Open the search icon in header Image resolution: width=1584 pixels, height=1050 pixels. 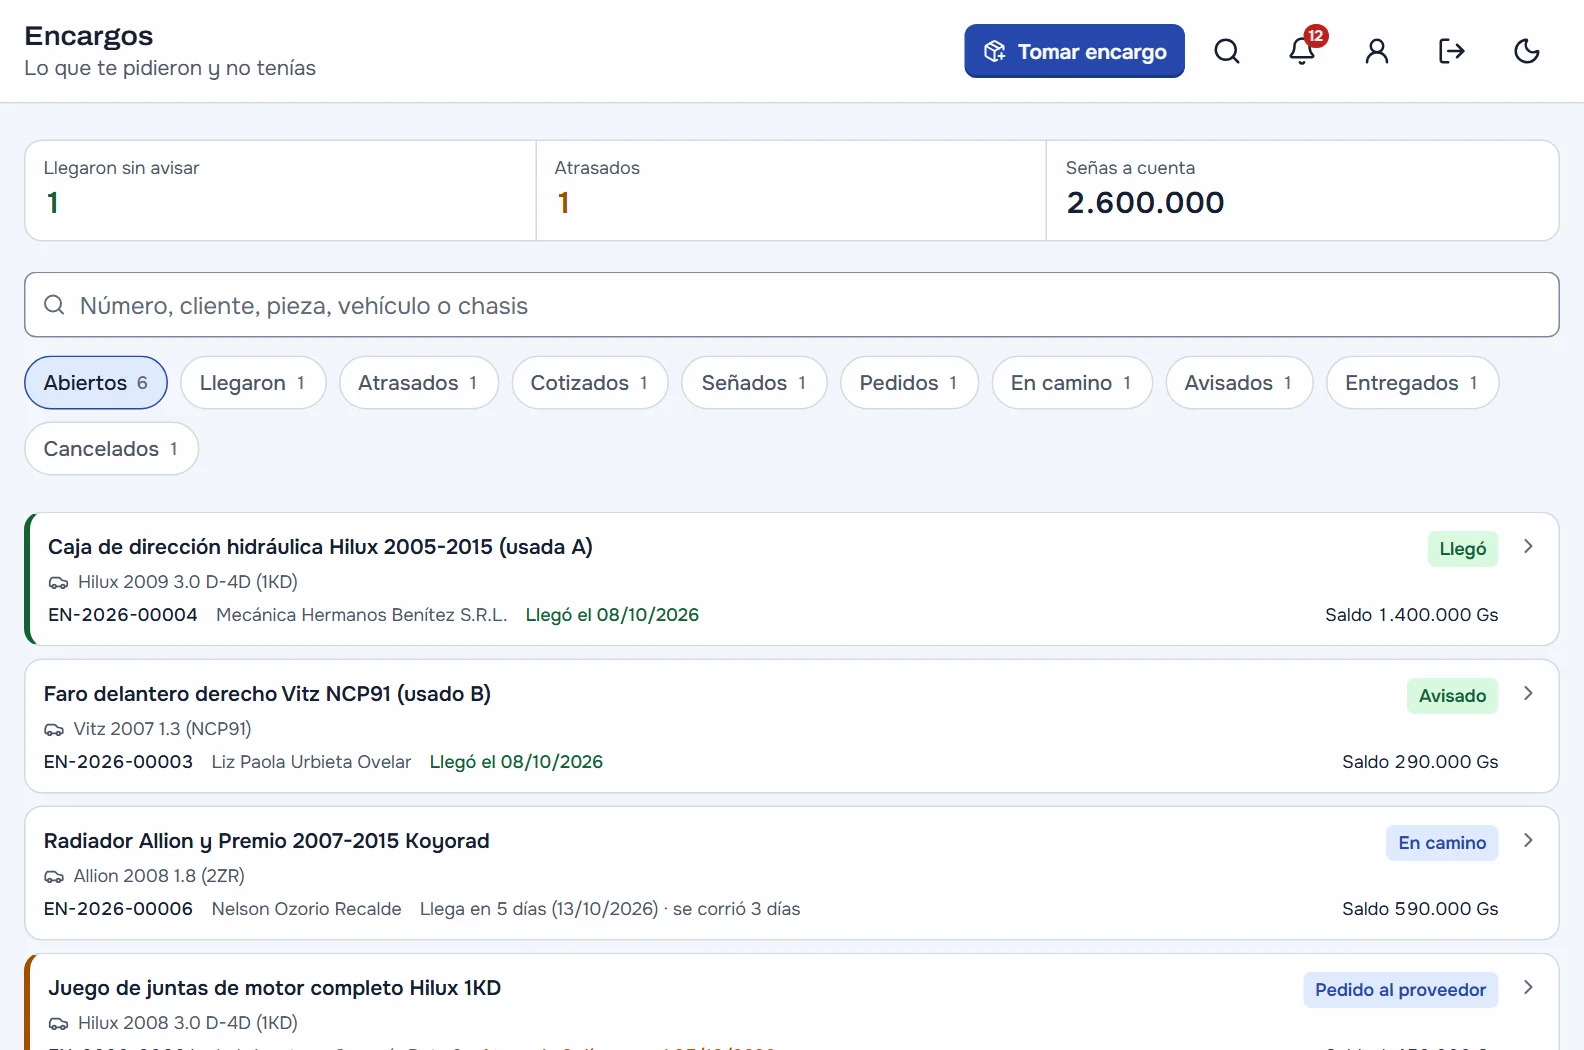[1227, 51]
